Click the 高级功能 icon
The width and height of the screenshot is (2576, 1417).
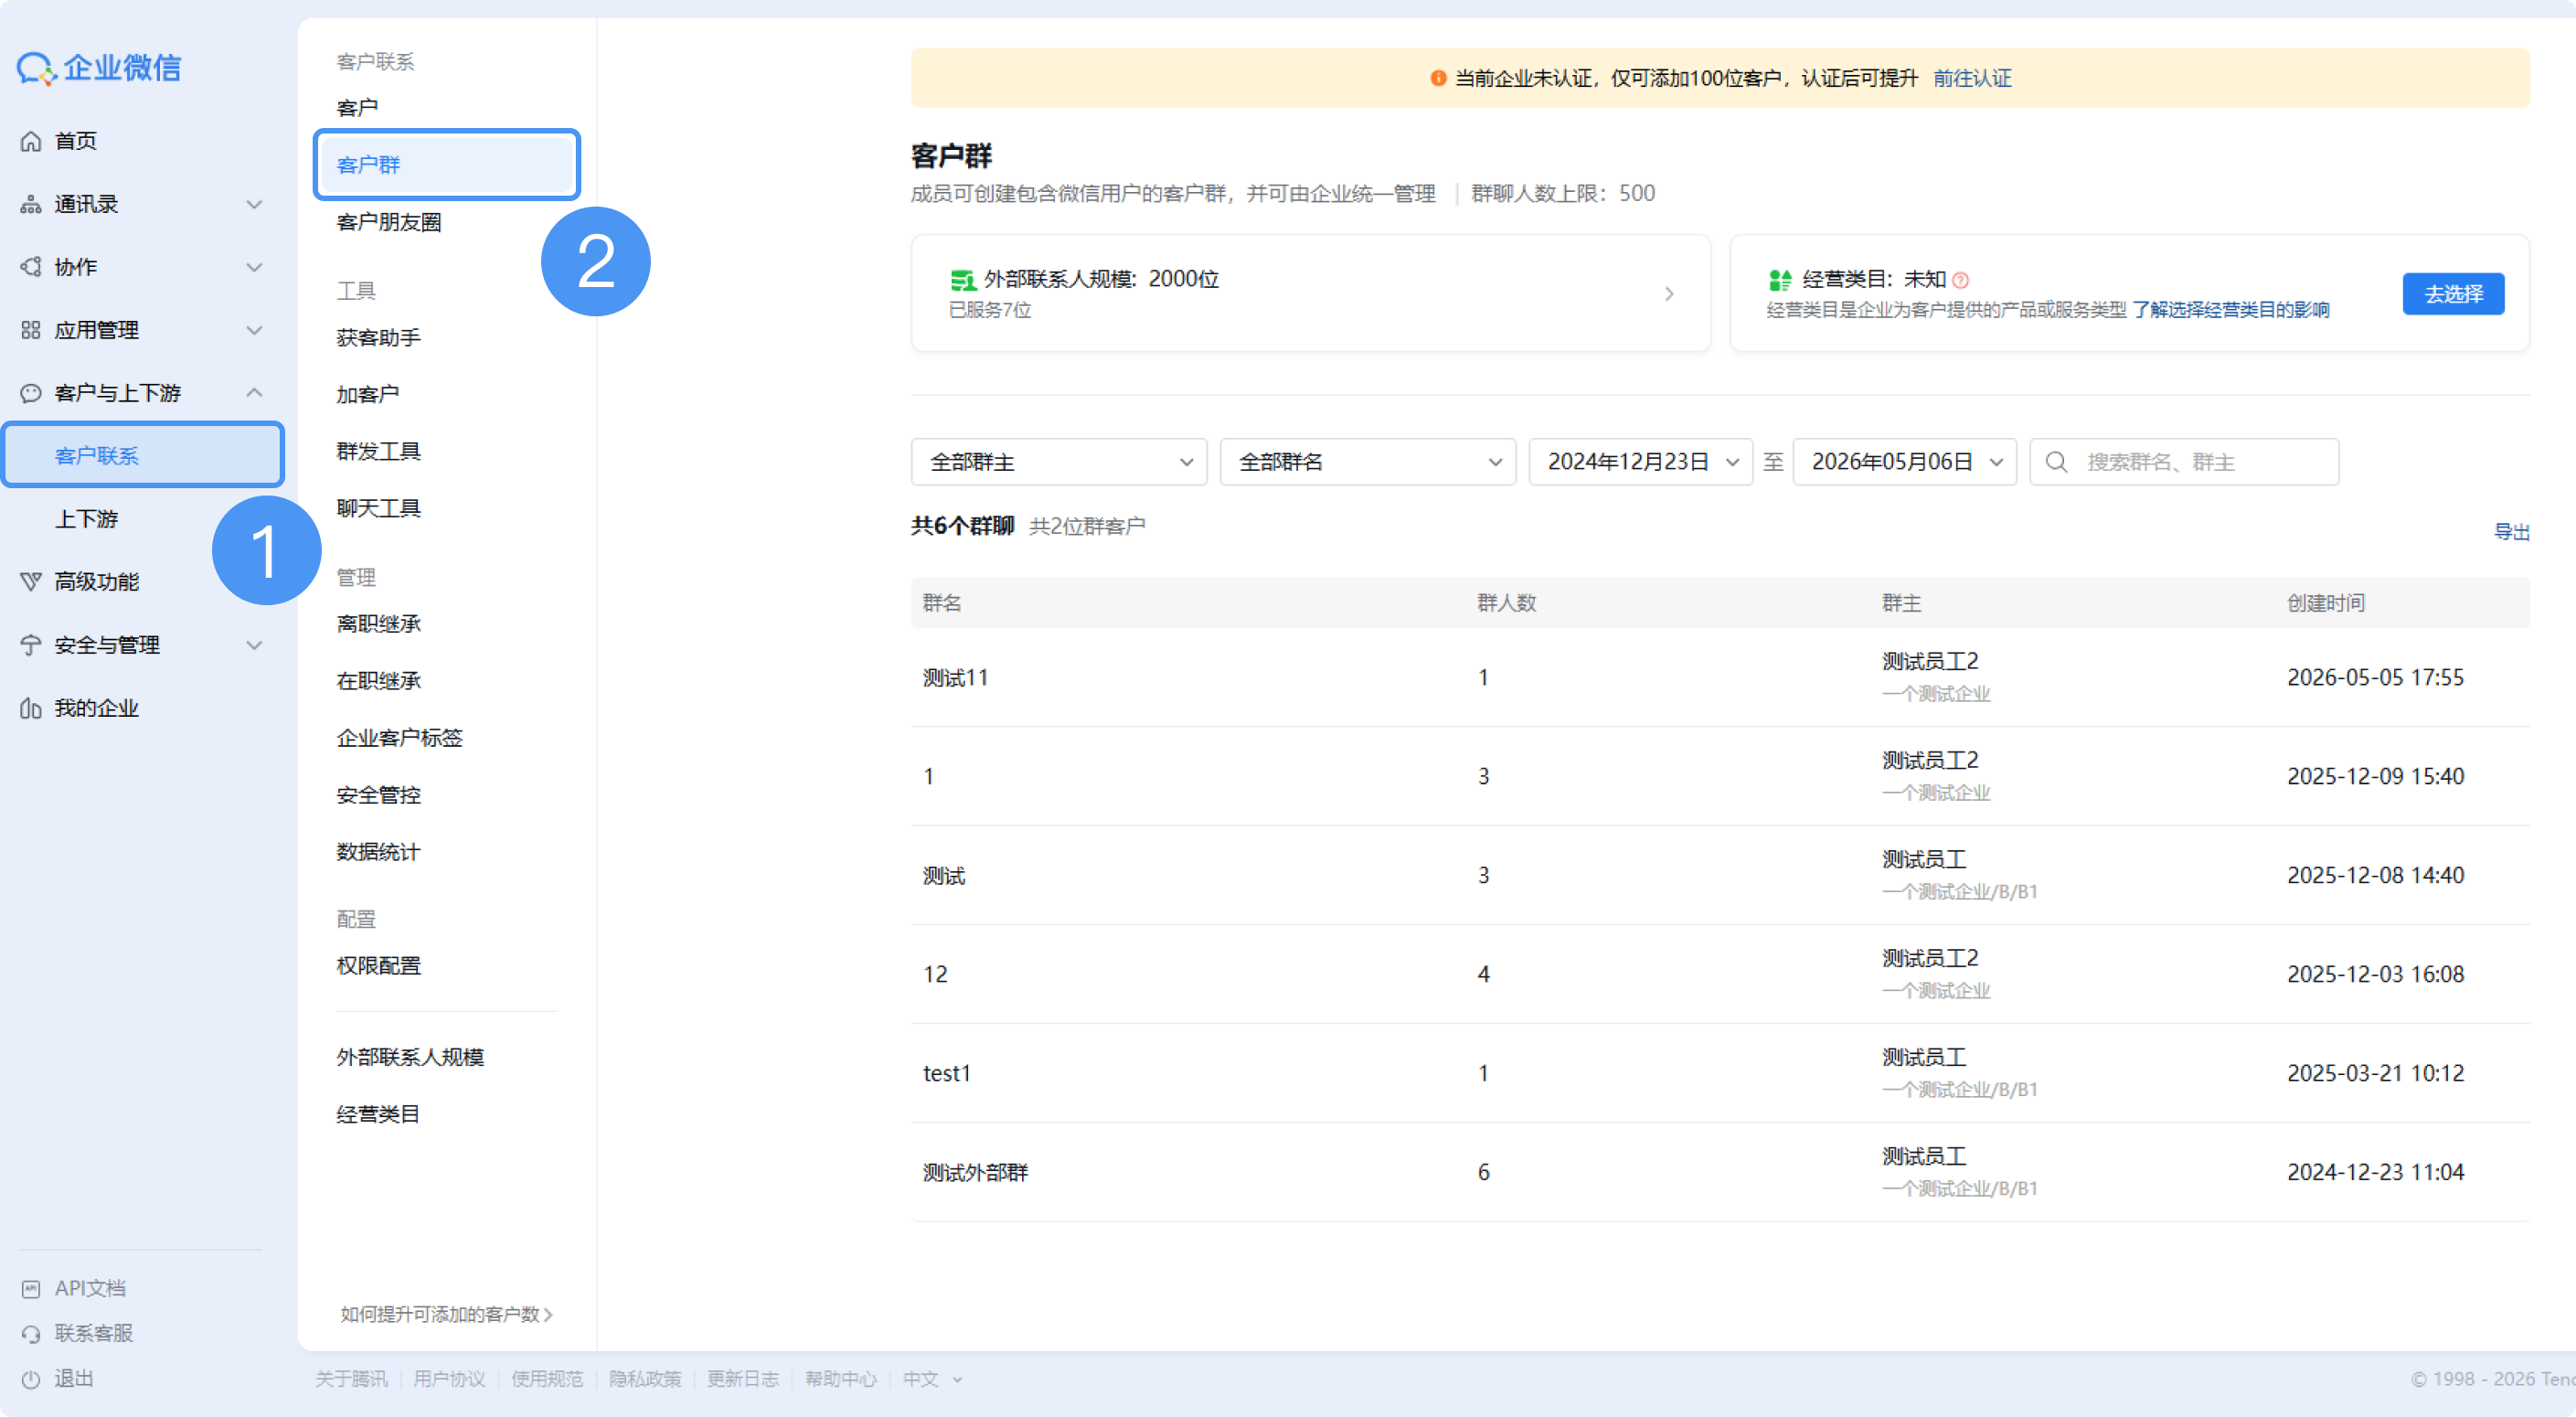coord(31,582)
